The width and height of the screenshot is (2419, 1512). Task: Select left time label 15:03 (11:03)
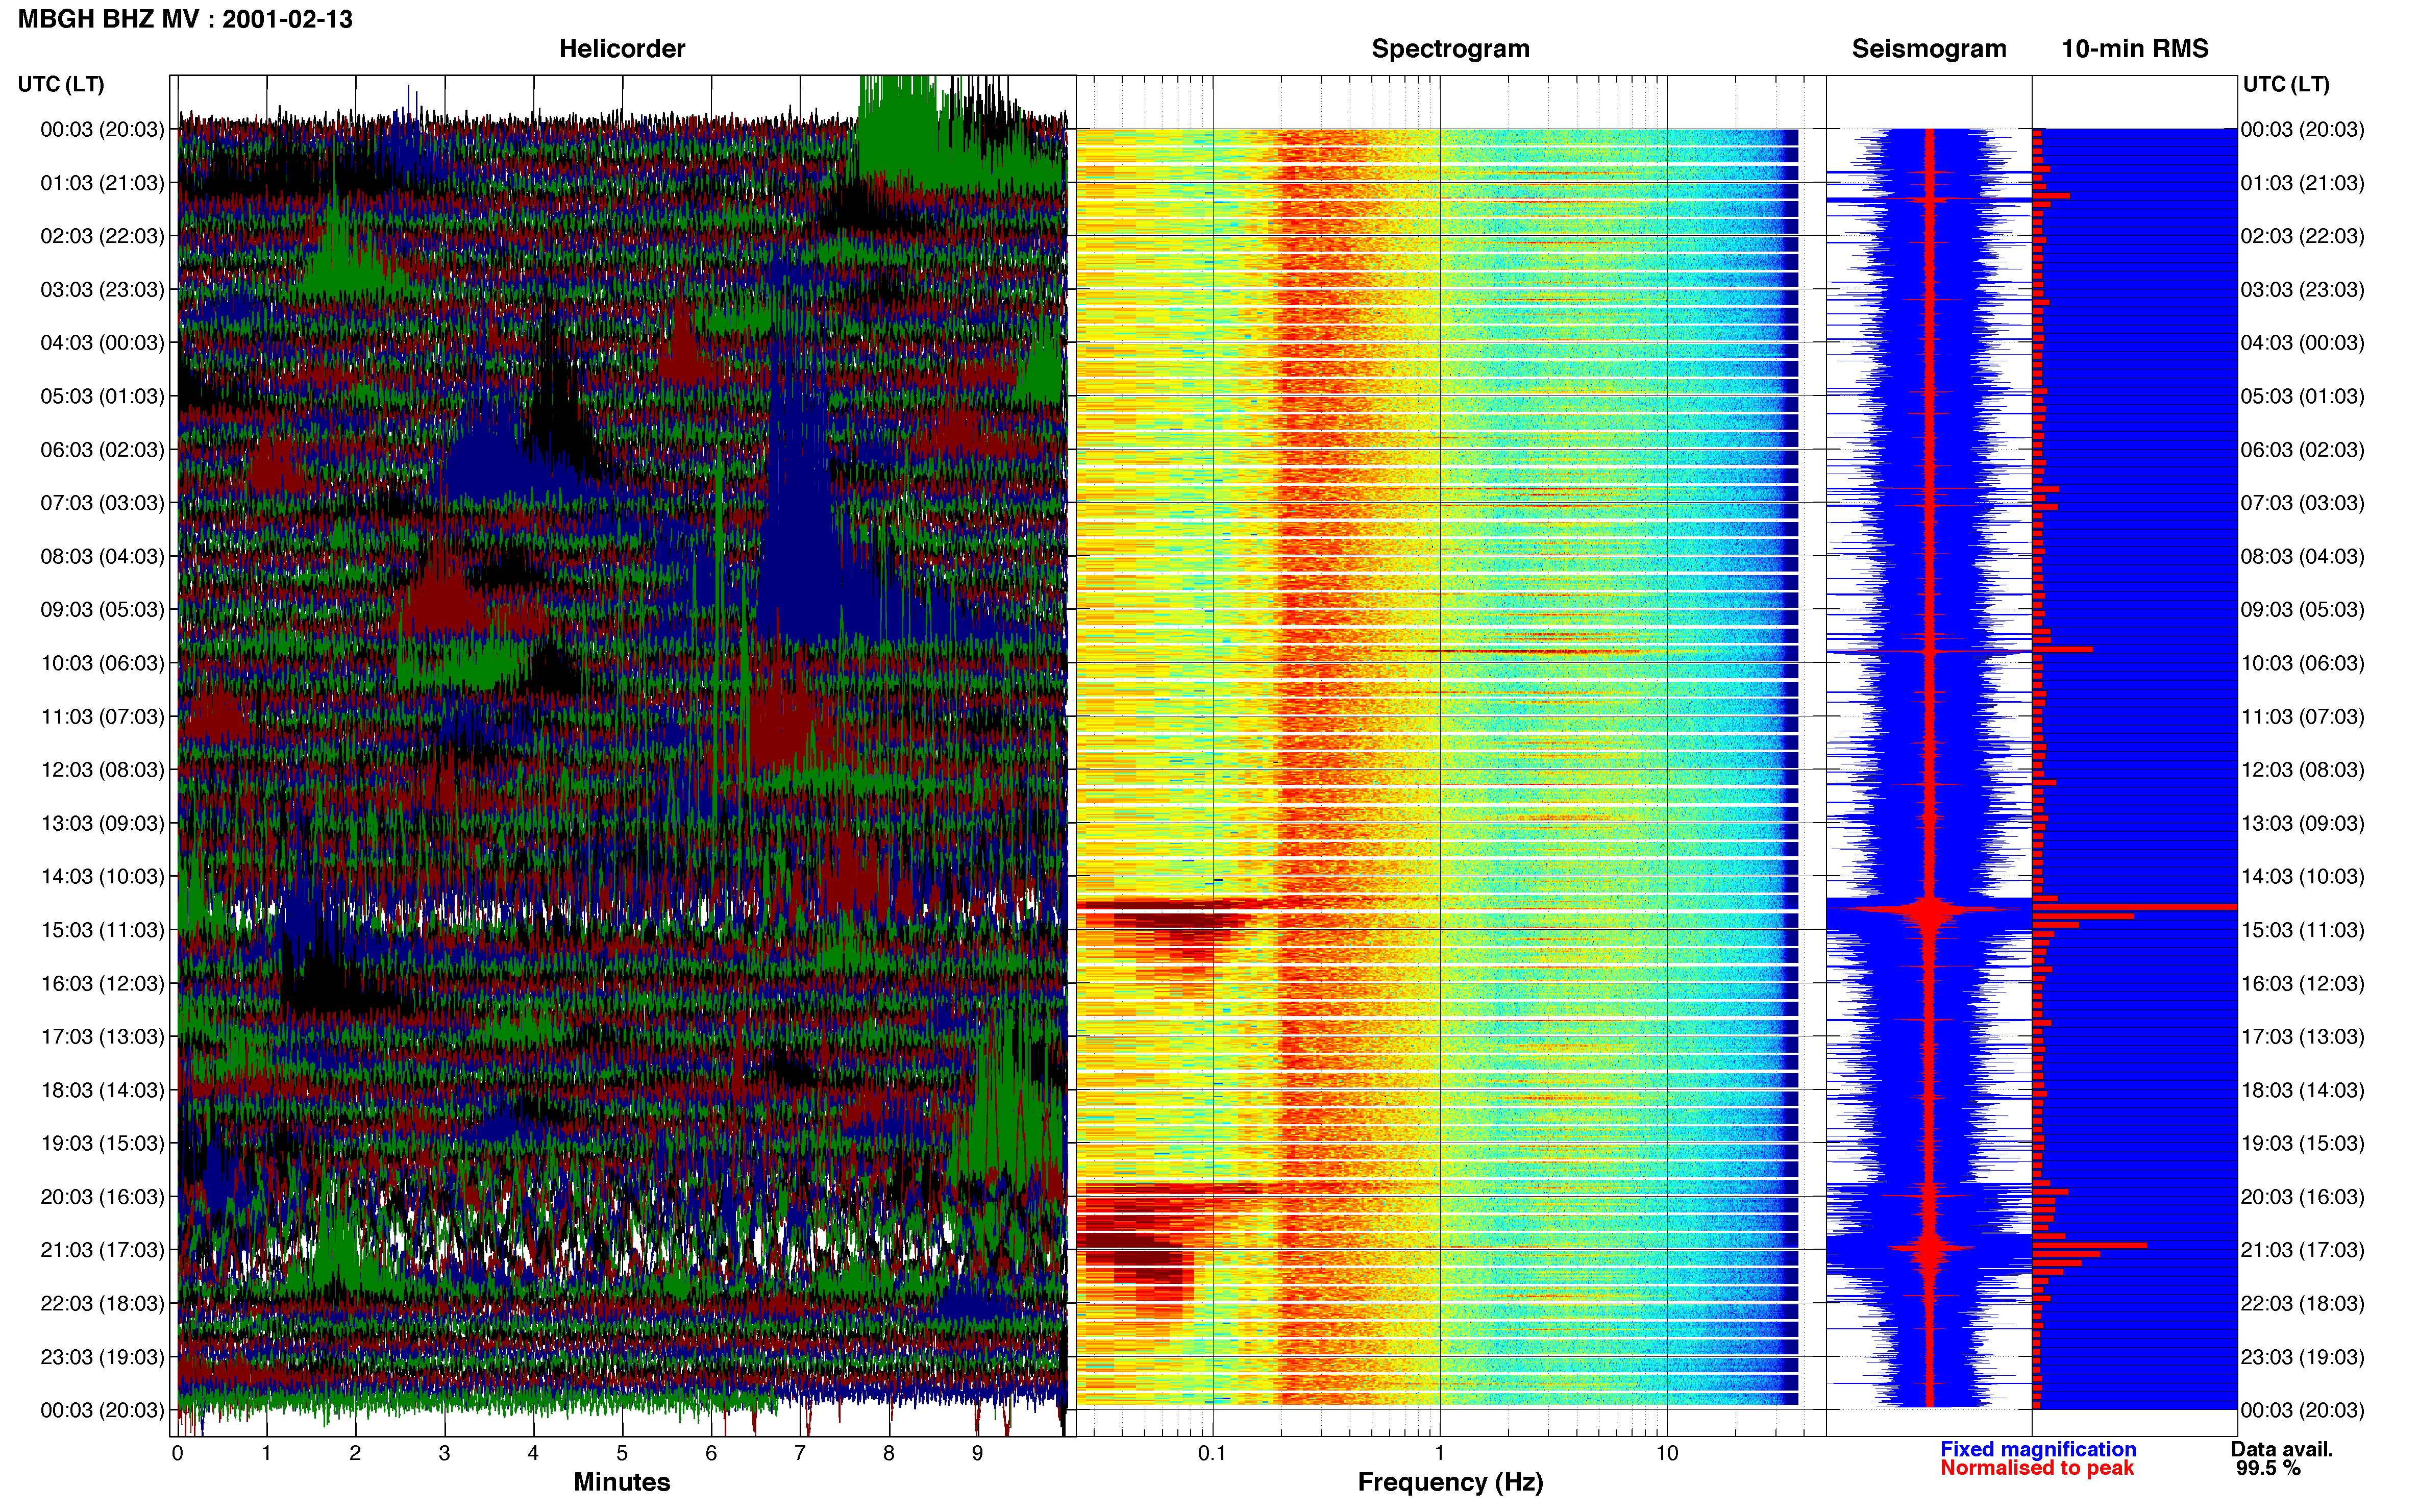point(102,930)
